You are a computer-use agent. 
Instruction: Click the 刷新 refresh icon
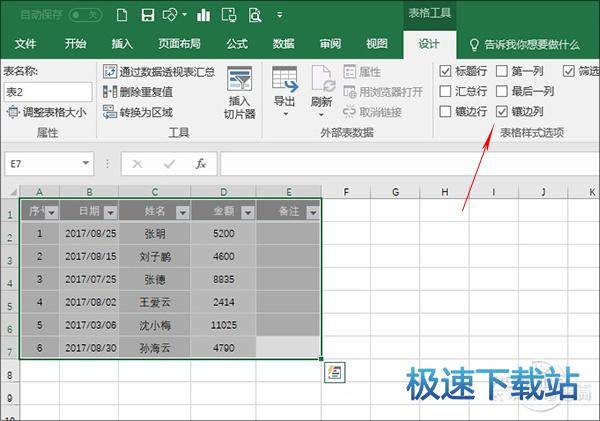click(322, 79)
